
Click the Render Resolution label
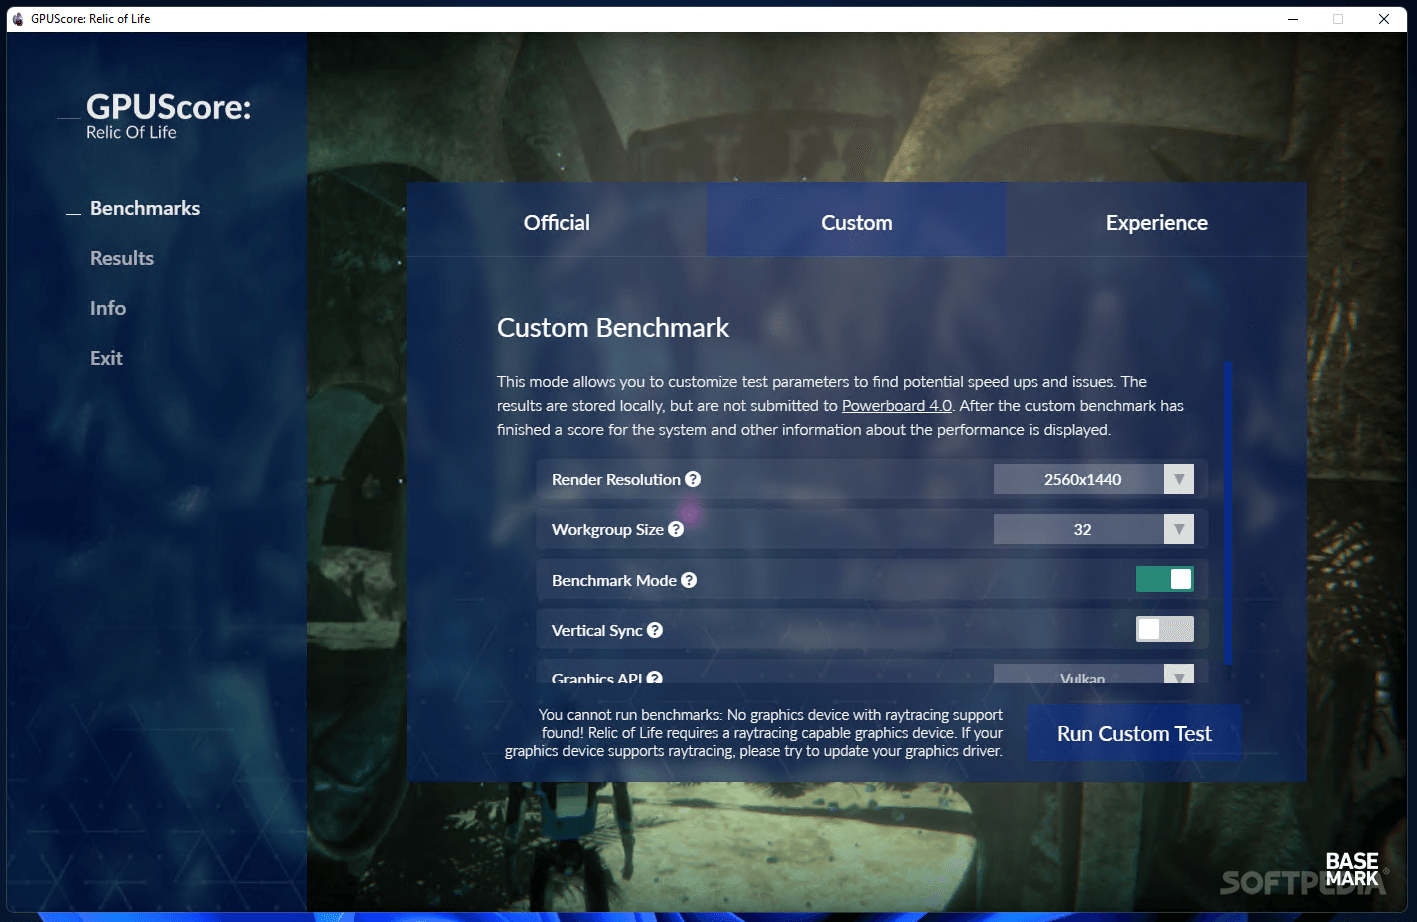tap(616, 479)
